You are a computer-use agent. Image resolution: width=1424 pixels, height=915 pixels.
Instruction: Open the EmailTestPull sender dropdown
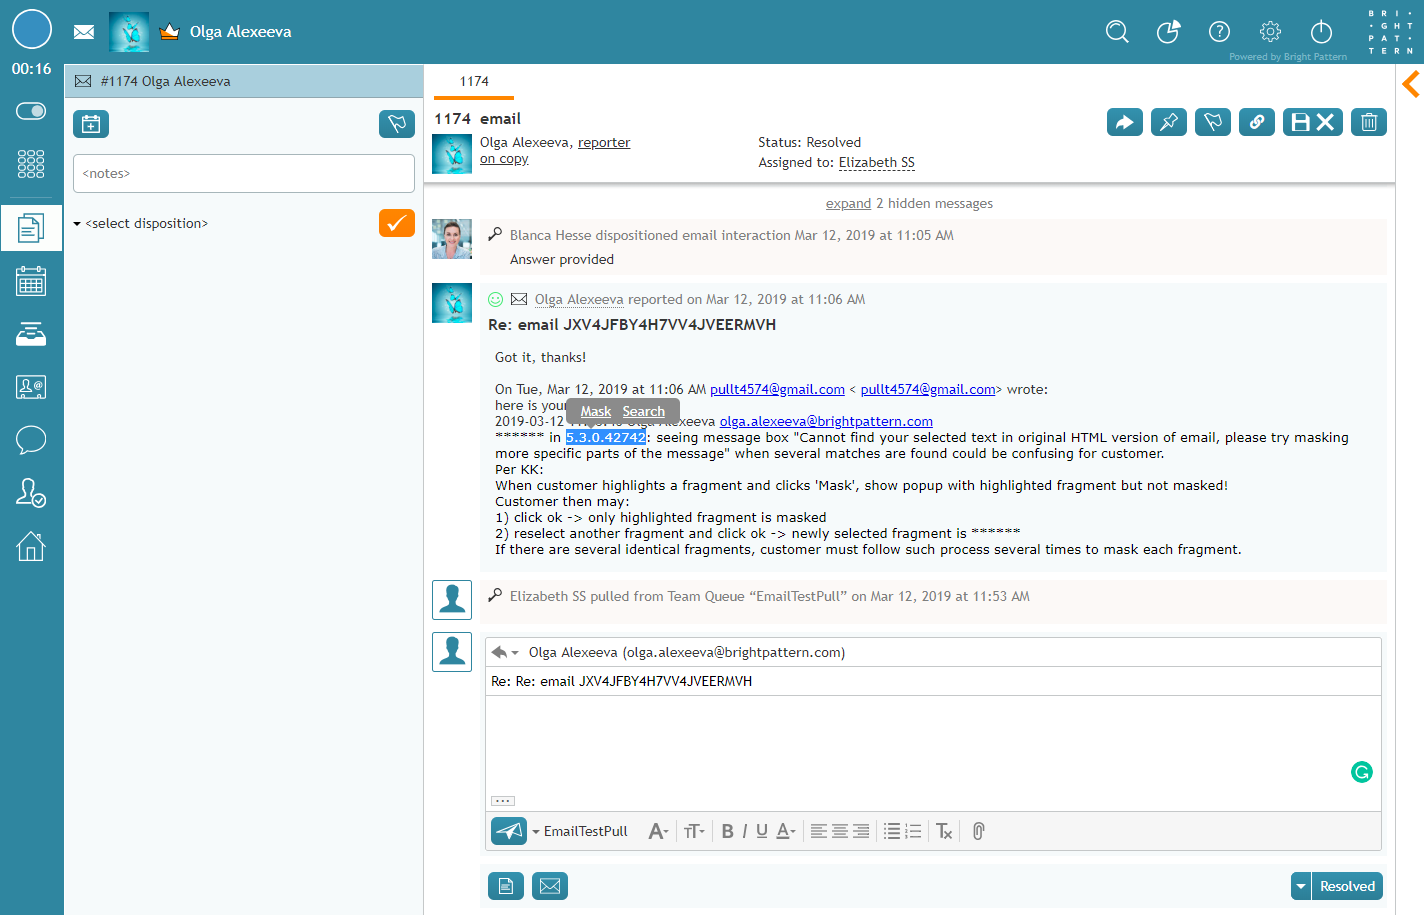[580, 831]
